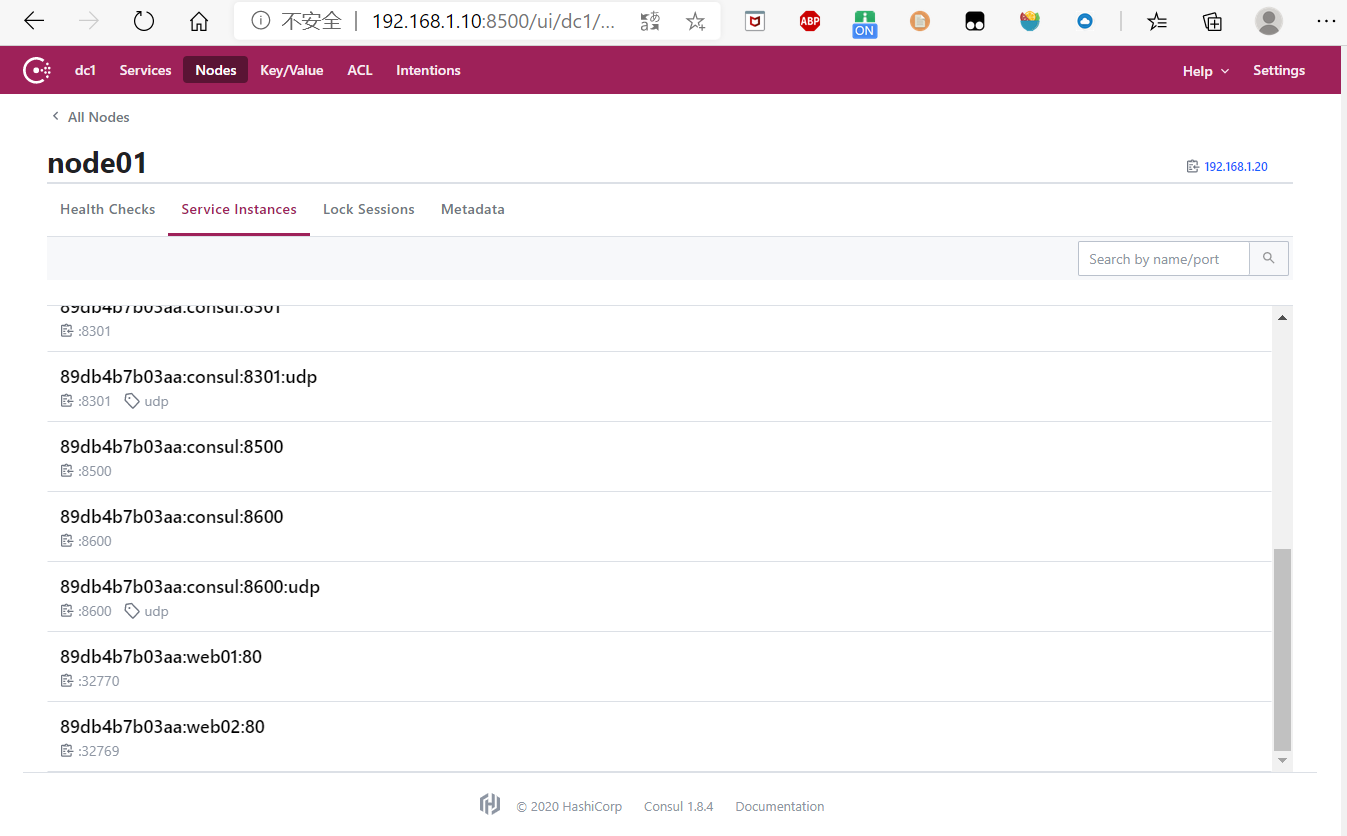Switch to the Health Checks tab

pyautogui.click(x=108, y=209)
